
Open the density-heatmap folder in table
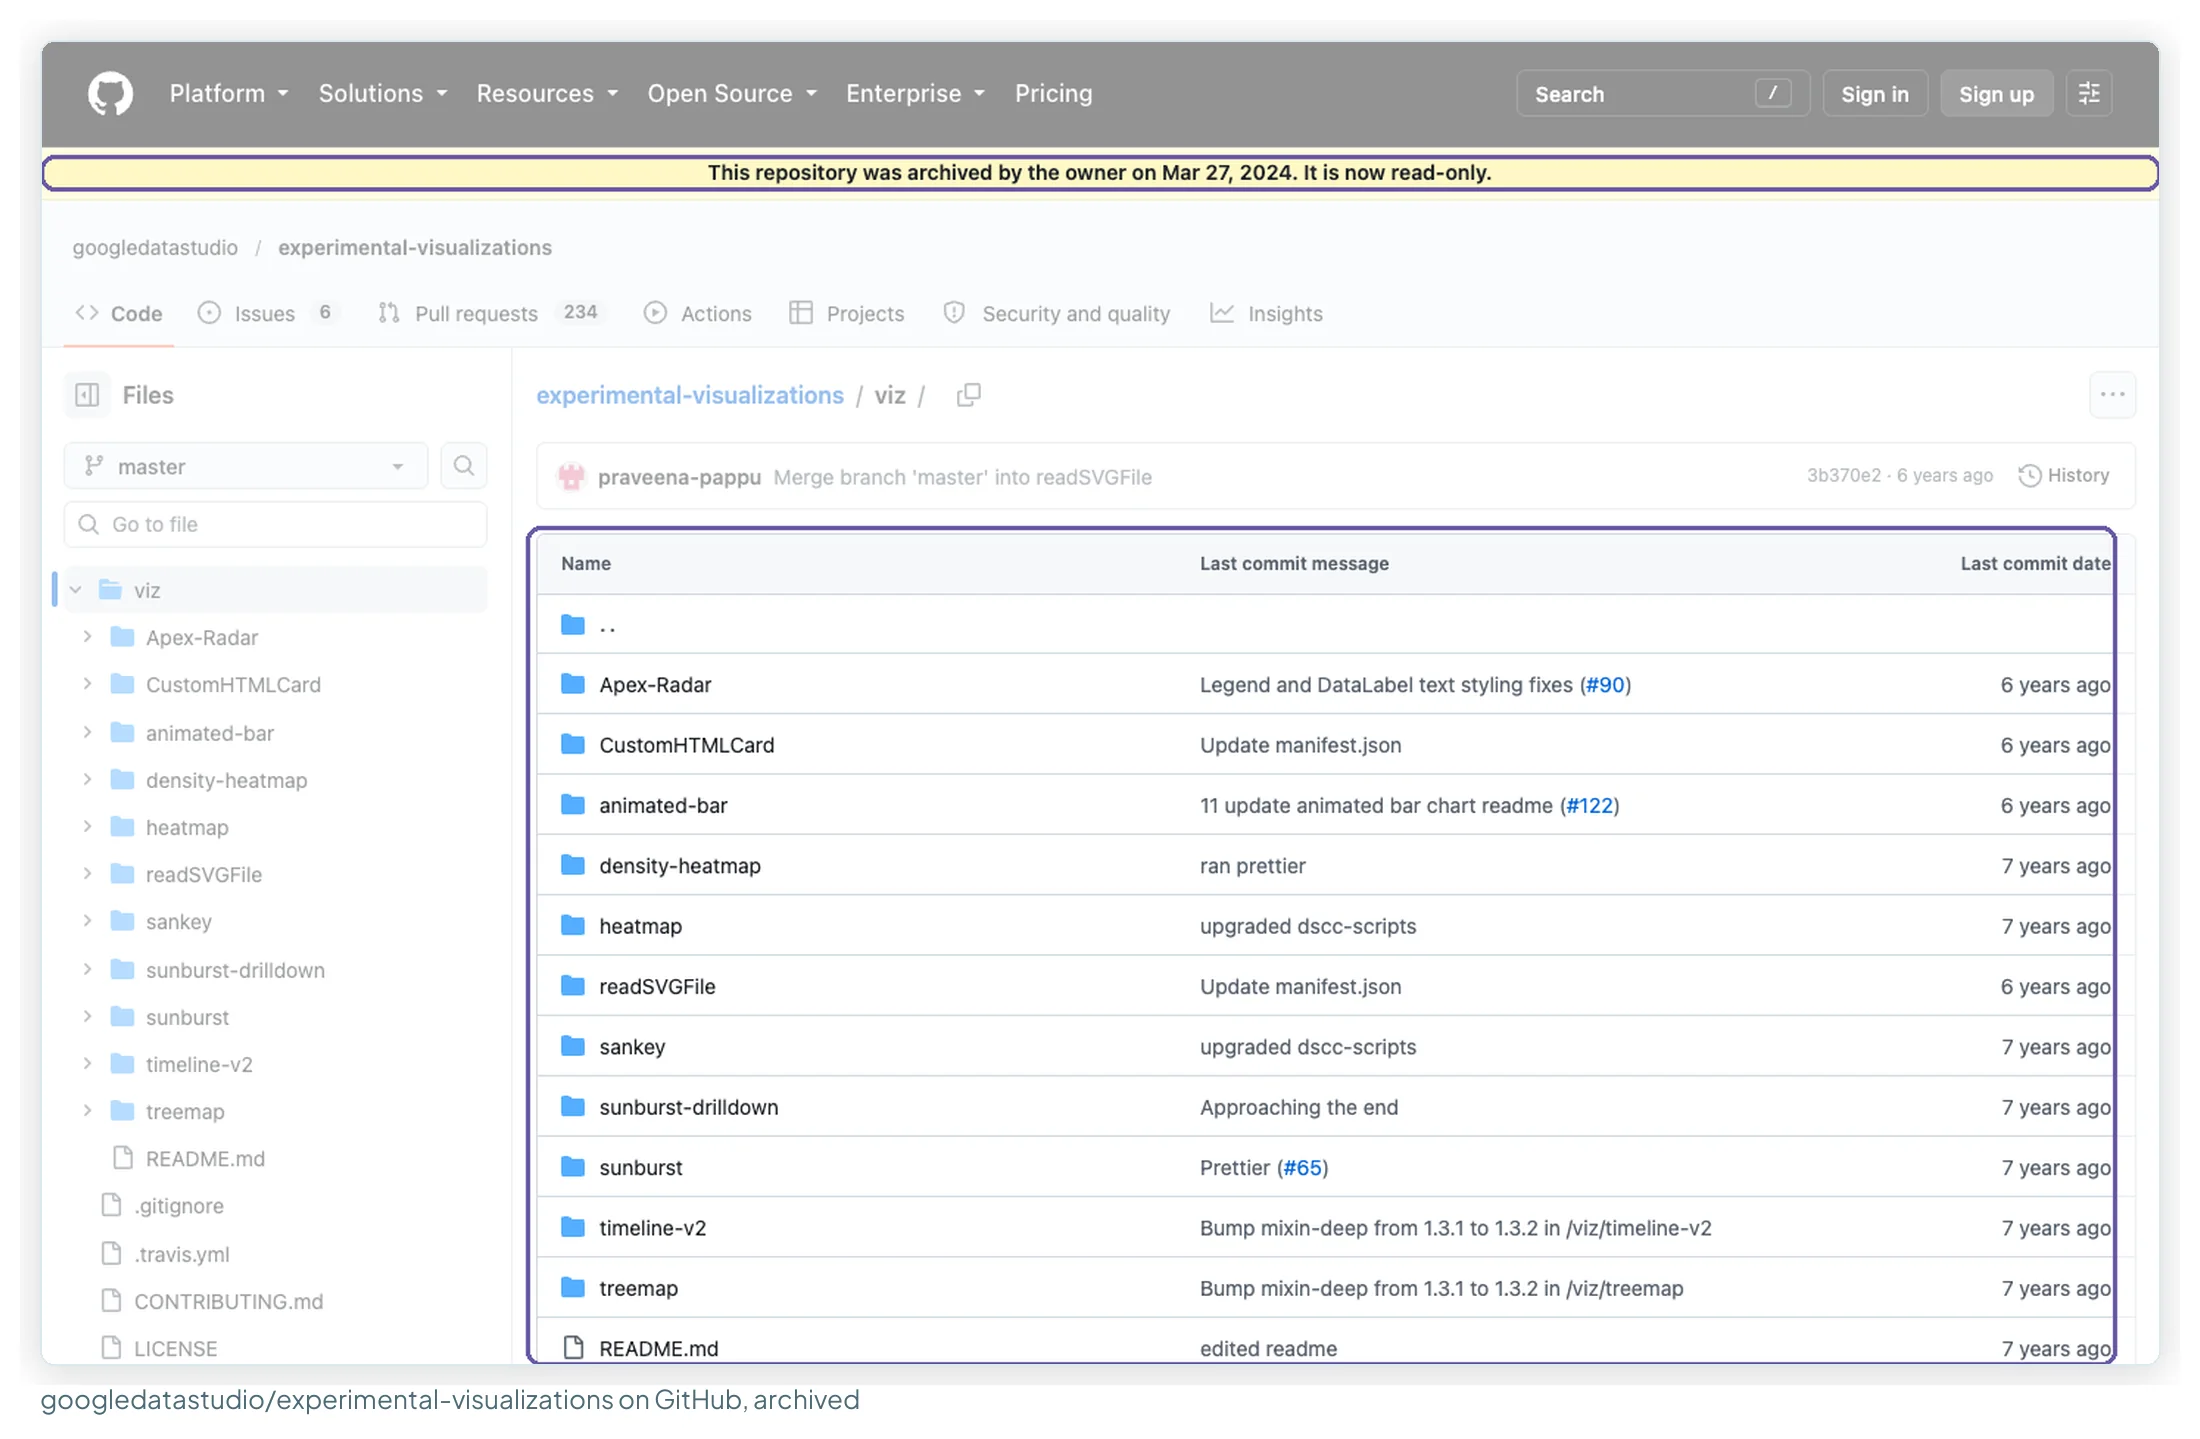pos(679,865)
